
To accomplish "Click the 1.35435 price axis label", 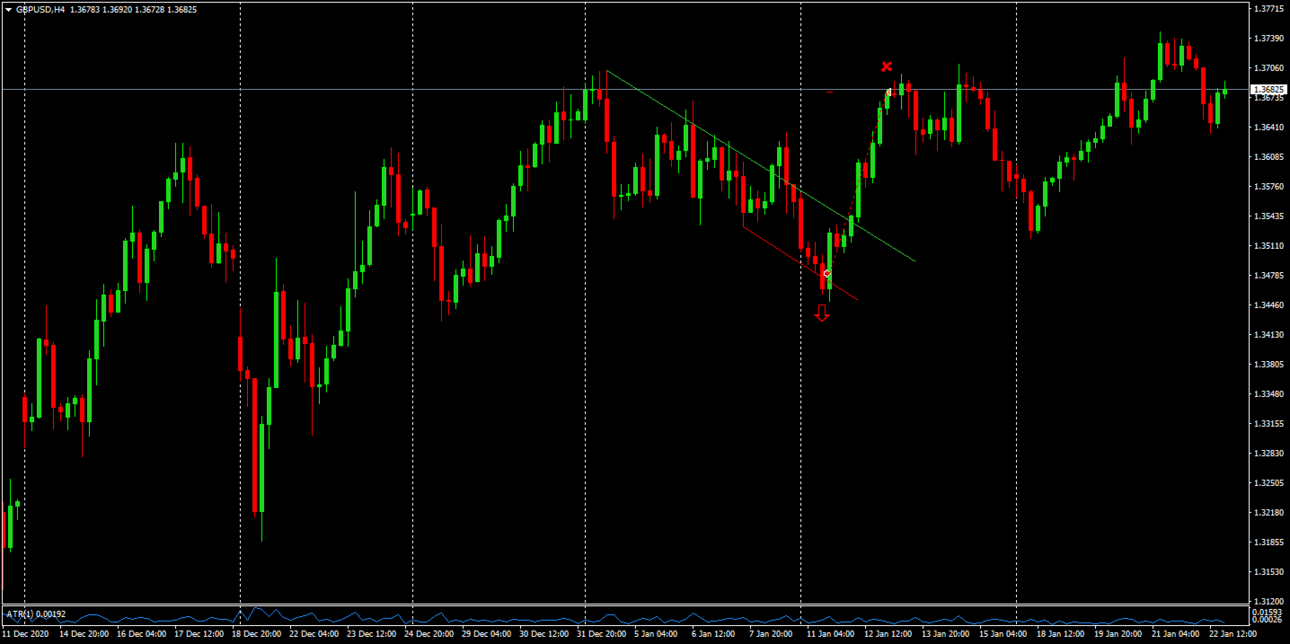I will point(1268,216).
